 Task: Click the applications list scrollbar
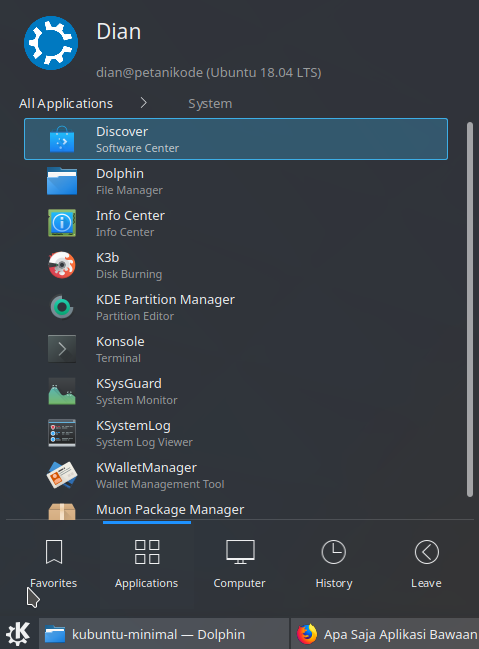point(469,309)
